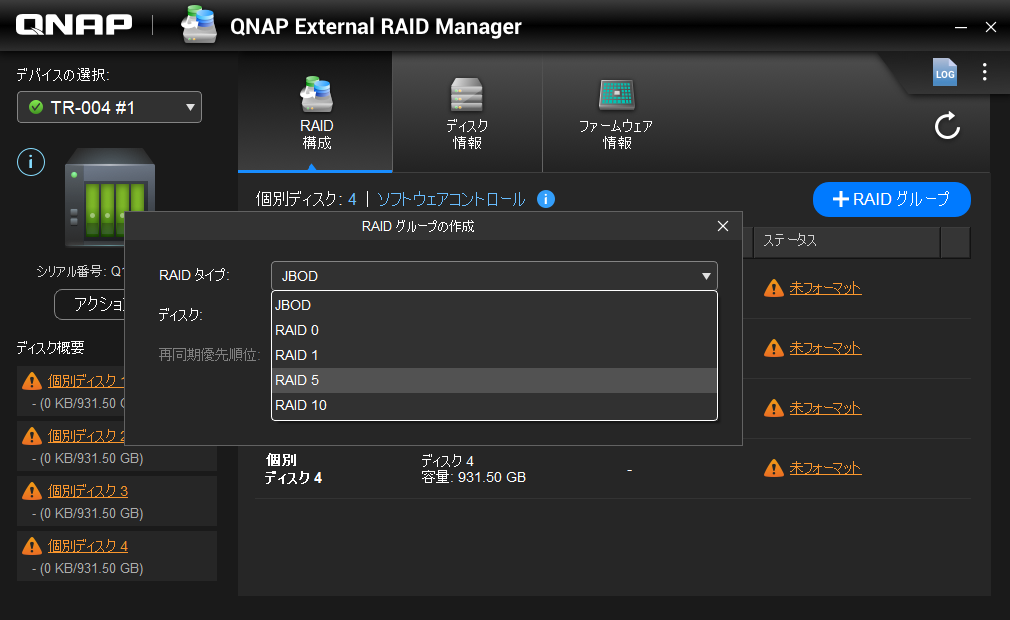This screenshot has width=1010, height=620.
Task: Click the device info icon beside NAS image
Action: 31,161
